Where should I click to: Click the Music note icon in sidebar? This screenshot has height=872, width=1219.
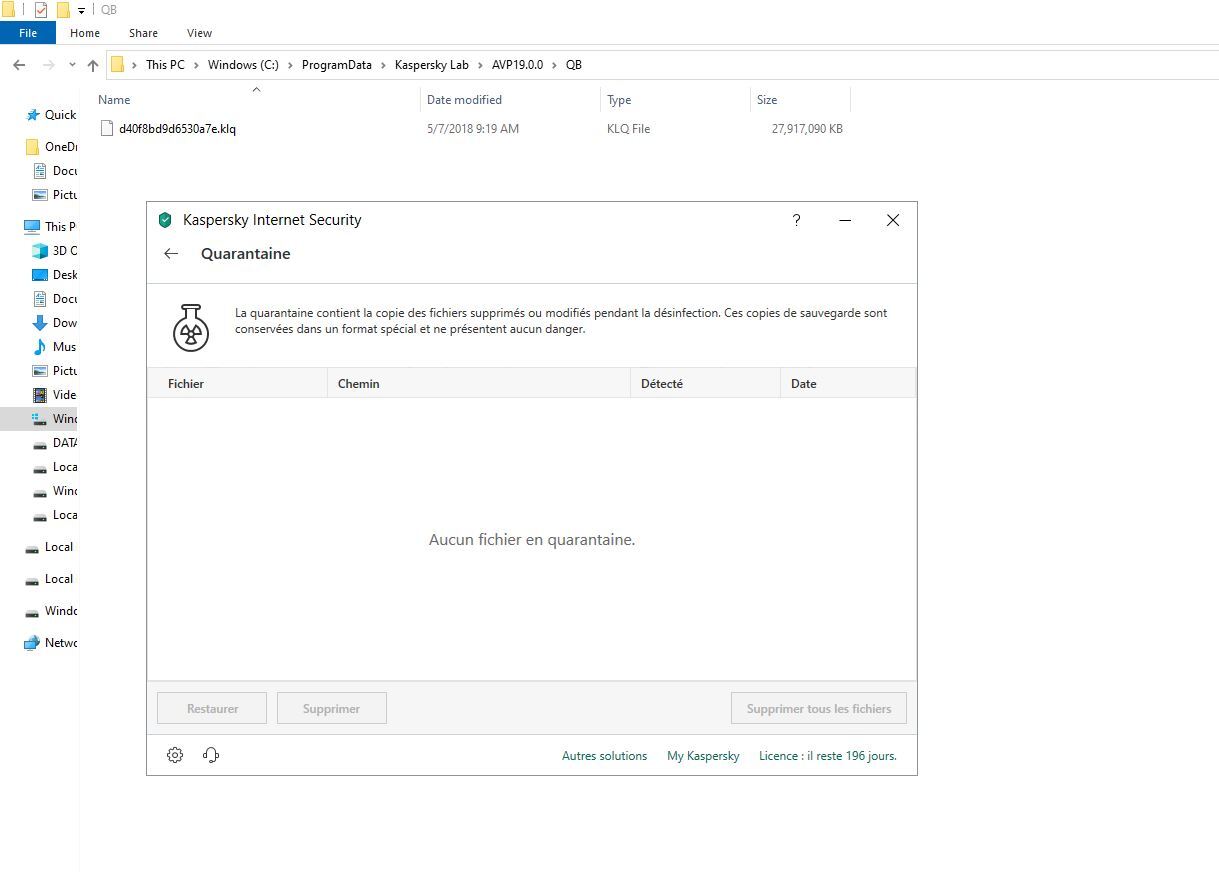click(40, 347)
